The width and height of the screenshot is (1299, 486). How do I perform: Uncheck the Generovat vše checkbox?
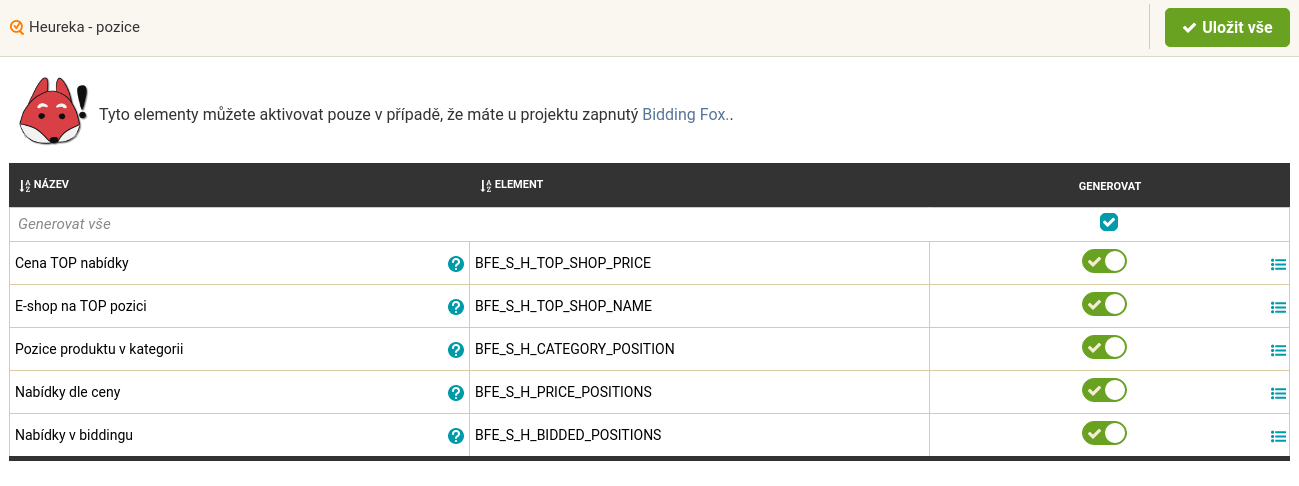[1108, 222]
